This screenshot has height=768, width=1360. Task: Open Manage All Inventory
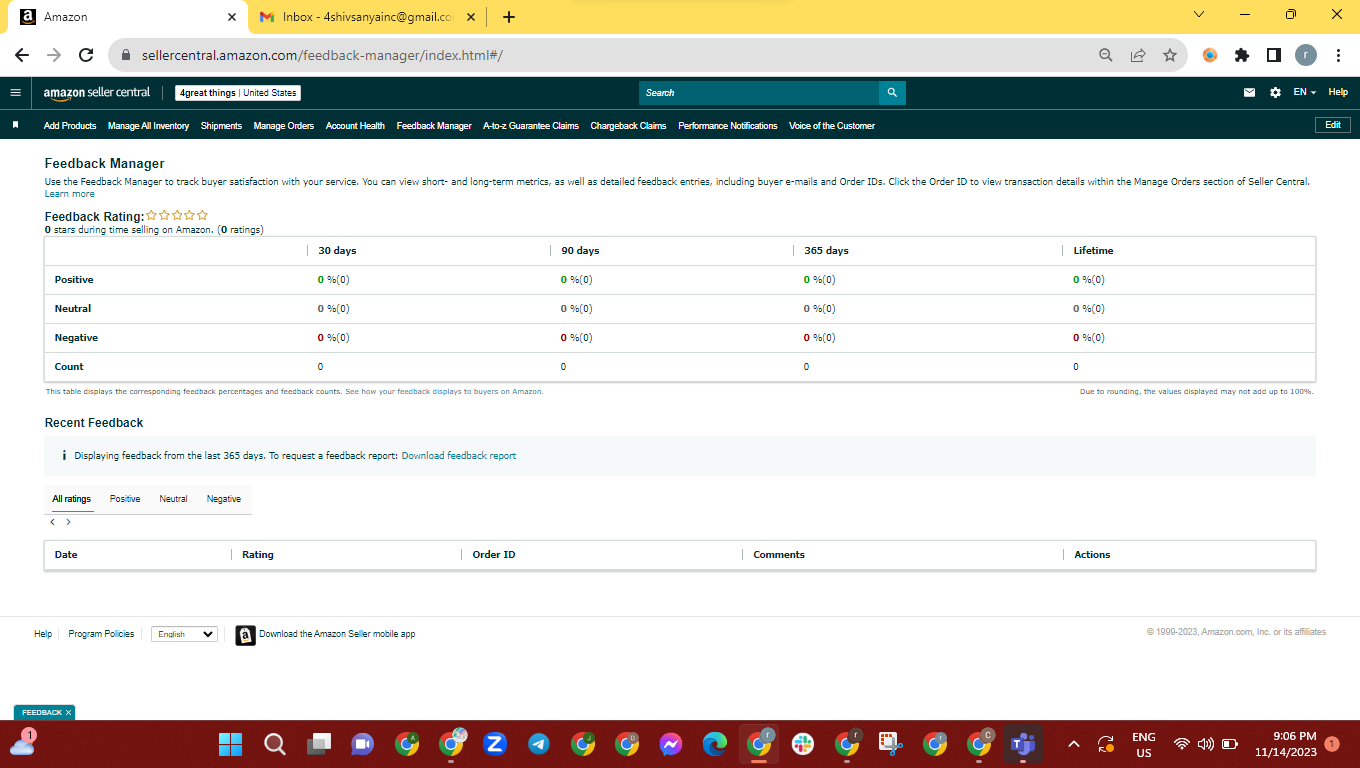(x=149, y=126)
